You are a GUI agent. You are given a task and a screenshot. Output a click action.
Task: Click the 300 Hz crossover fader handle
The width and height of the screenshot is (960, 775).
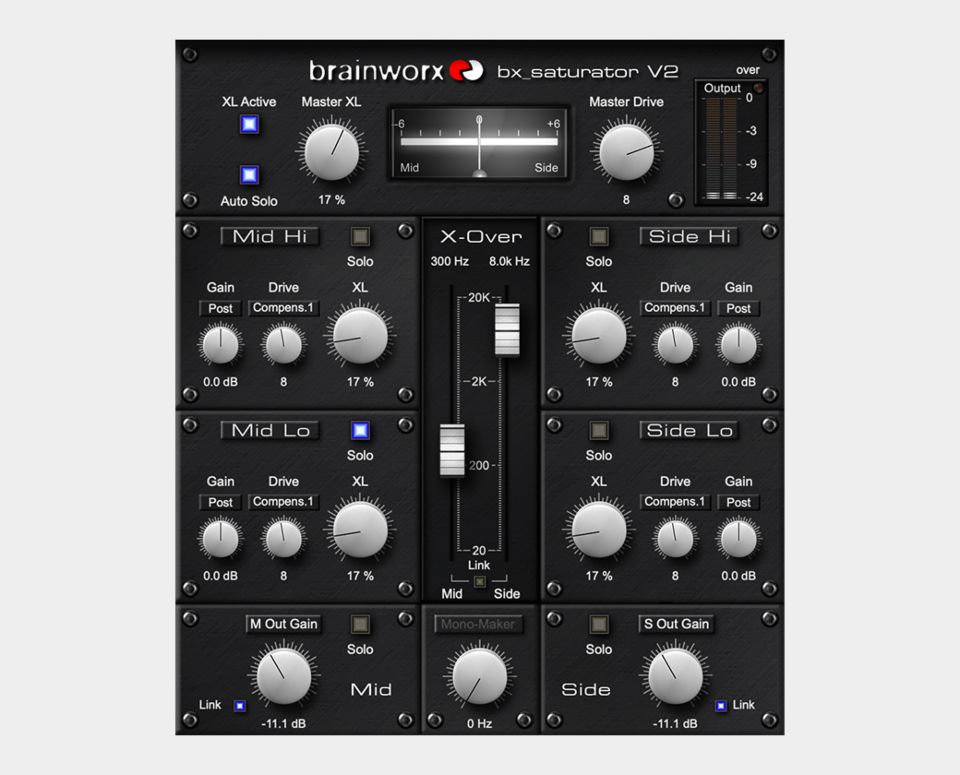click(452, 450)
